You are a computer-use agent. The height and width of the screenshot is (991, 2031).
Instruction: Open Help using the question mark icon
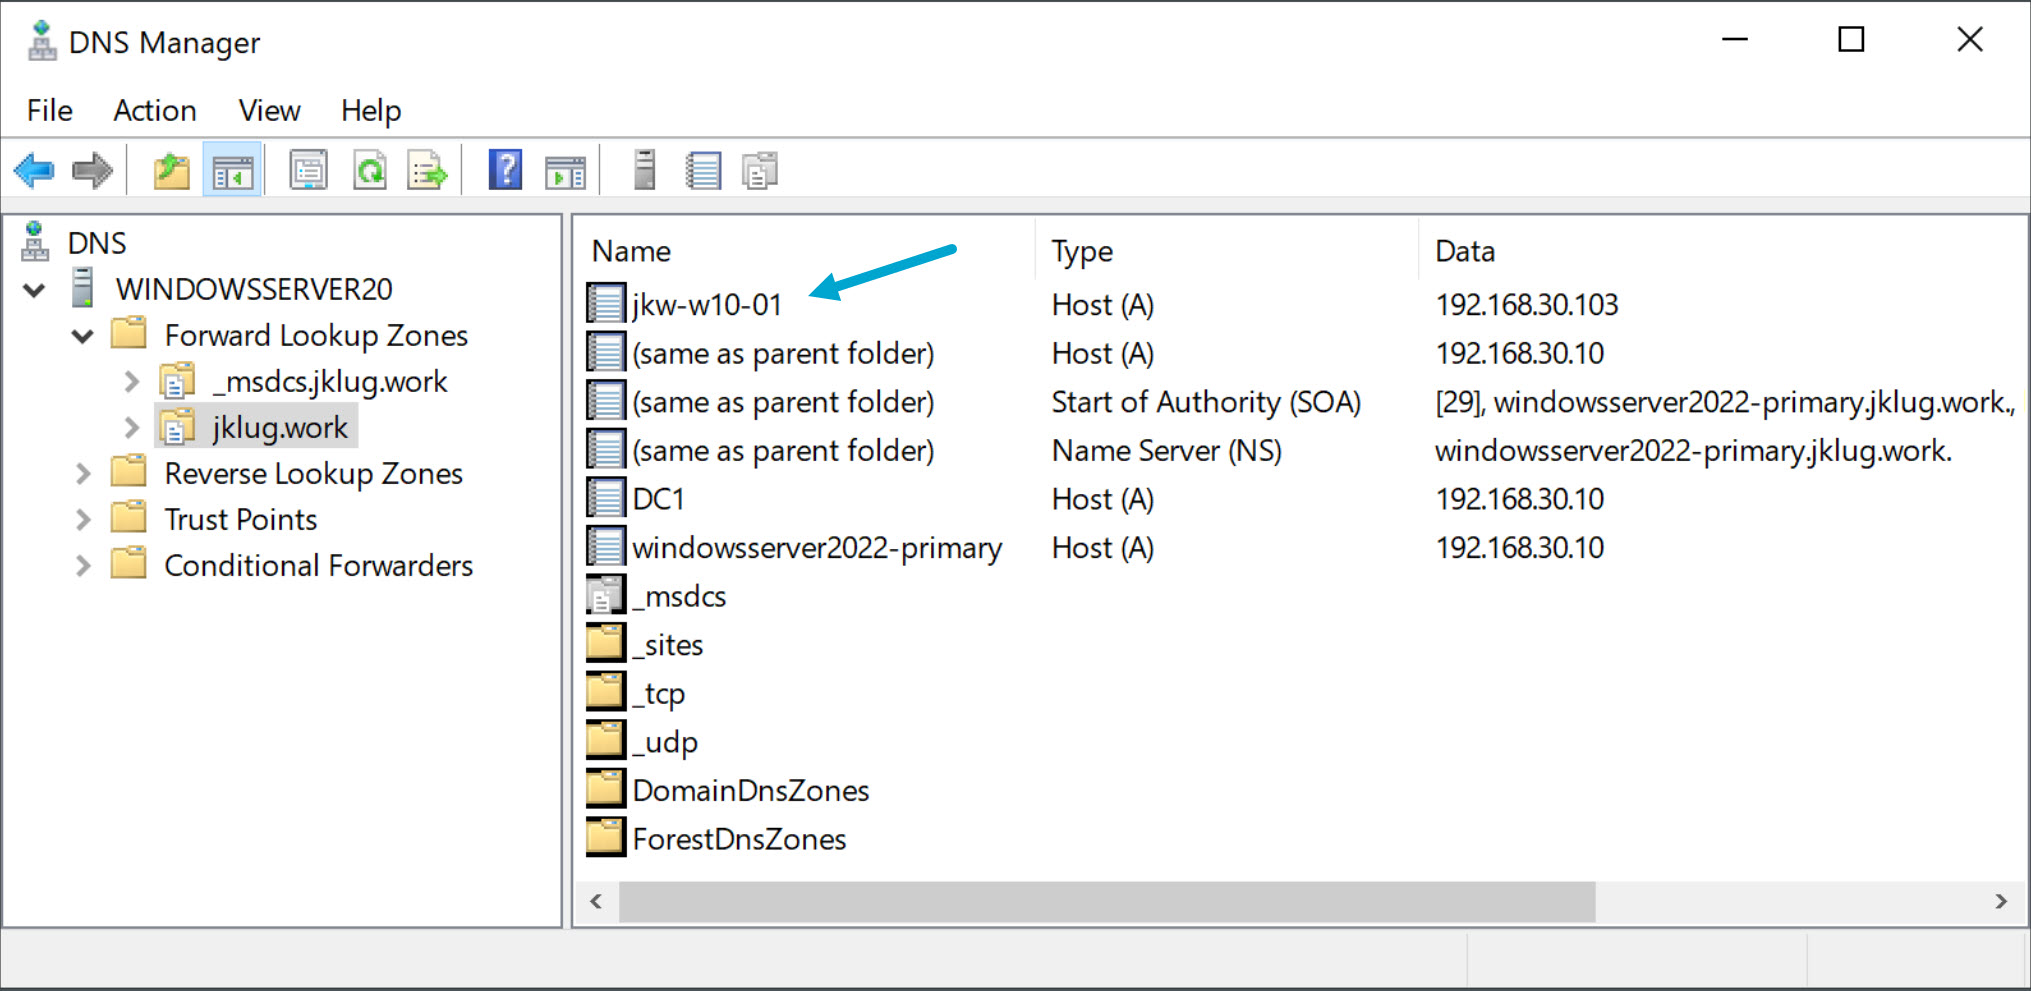pos(504,169)
